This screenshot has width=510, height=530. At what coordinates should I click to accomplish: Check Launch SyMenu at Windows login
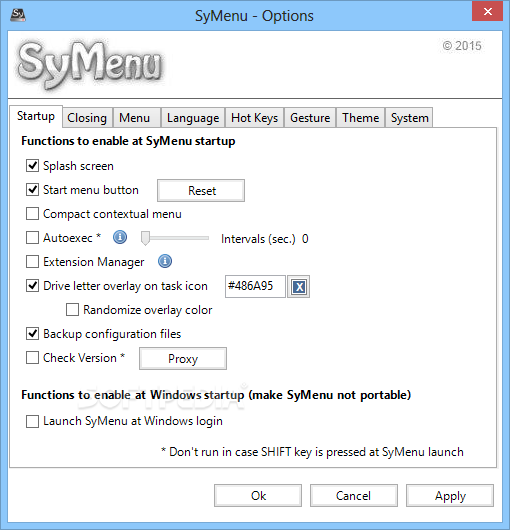click(32, 421)
